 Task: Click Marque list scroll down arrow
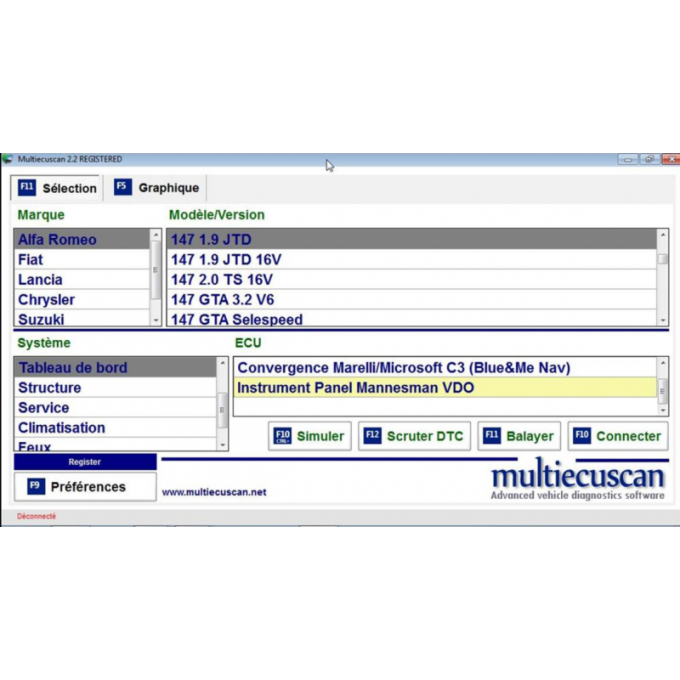pos(156,320)
